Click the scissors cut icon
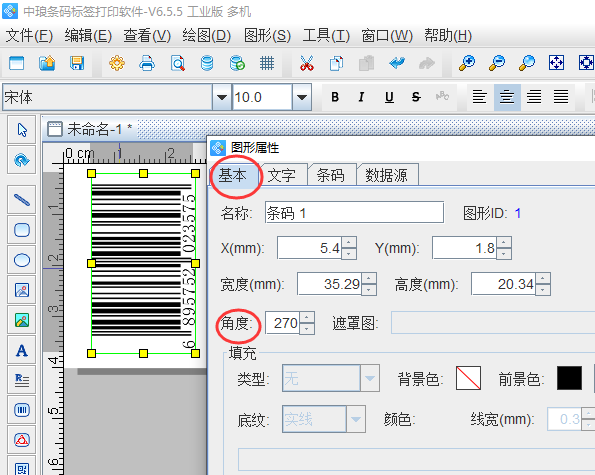This screenshot has height=475, width=595. [307, 63]
